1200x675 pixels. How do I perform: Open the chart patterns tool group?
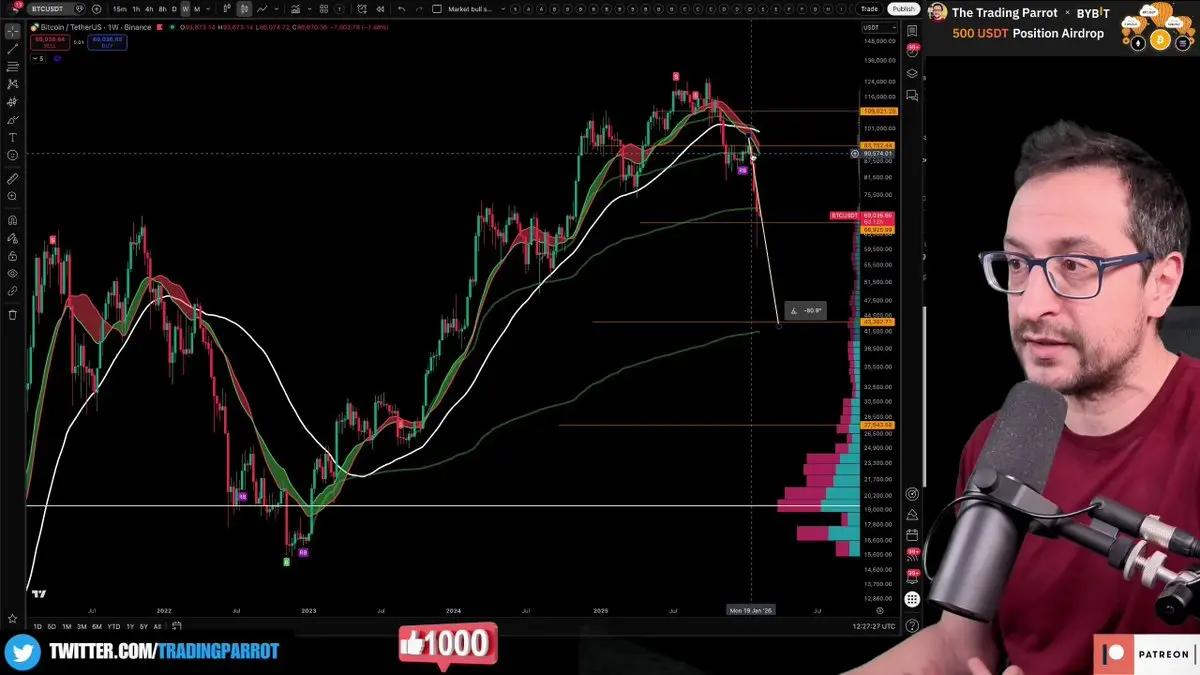coord(13,84)
